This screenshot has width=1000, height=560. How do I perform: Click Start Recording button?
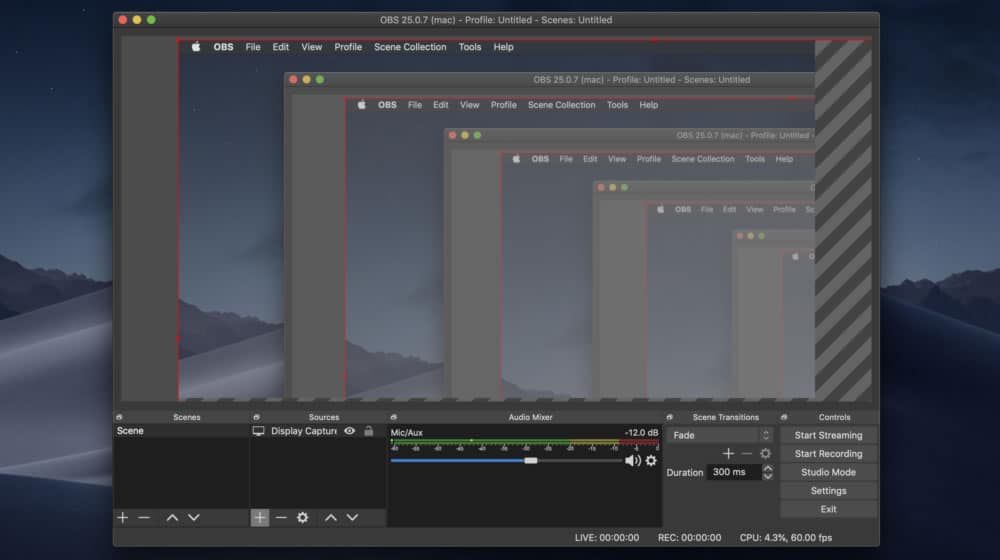pos(828,453)
